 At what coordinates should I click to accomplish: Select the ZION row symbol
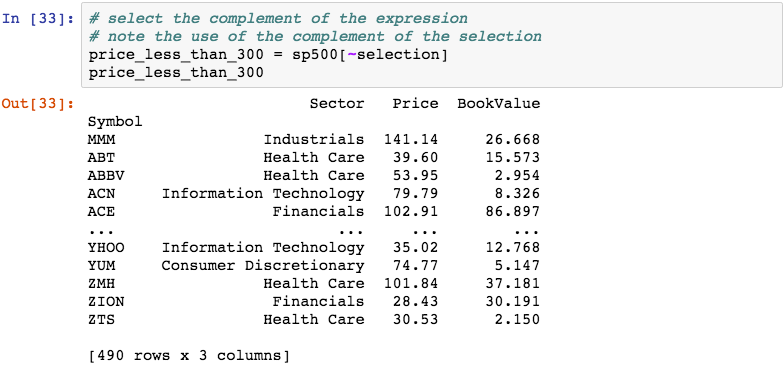(x=106, y=302)
